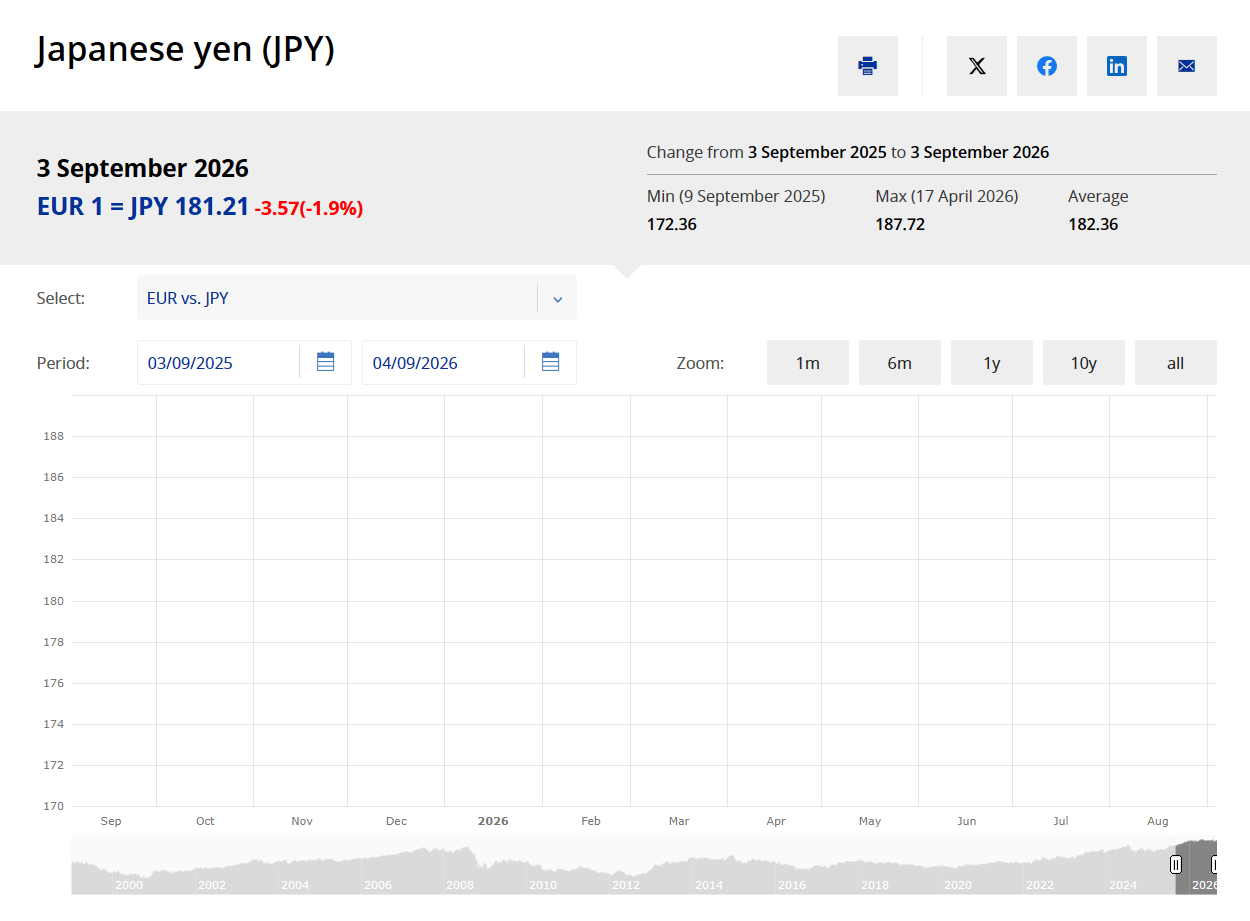This screenshot has width=1250, height=921.
Task: Click 2000 on the navigator timeline
Action: (129, 885)
